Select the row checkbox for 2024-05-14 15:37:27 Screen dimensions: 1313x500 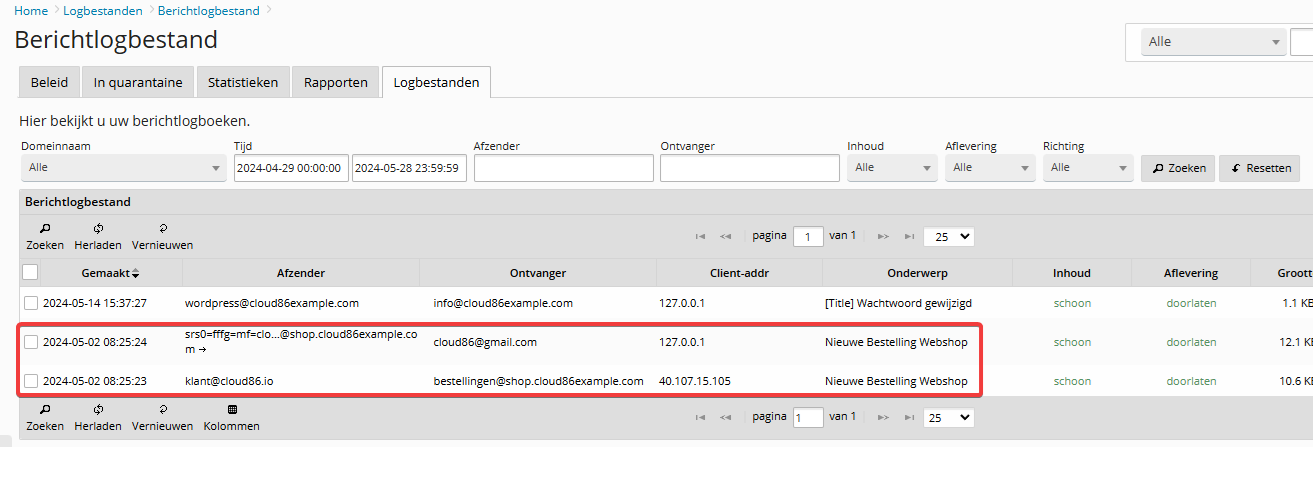(x=31, y=303)
